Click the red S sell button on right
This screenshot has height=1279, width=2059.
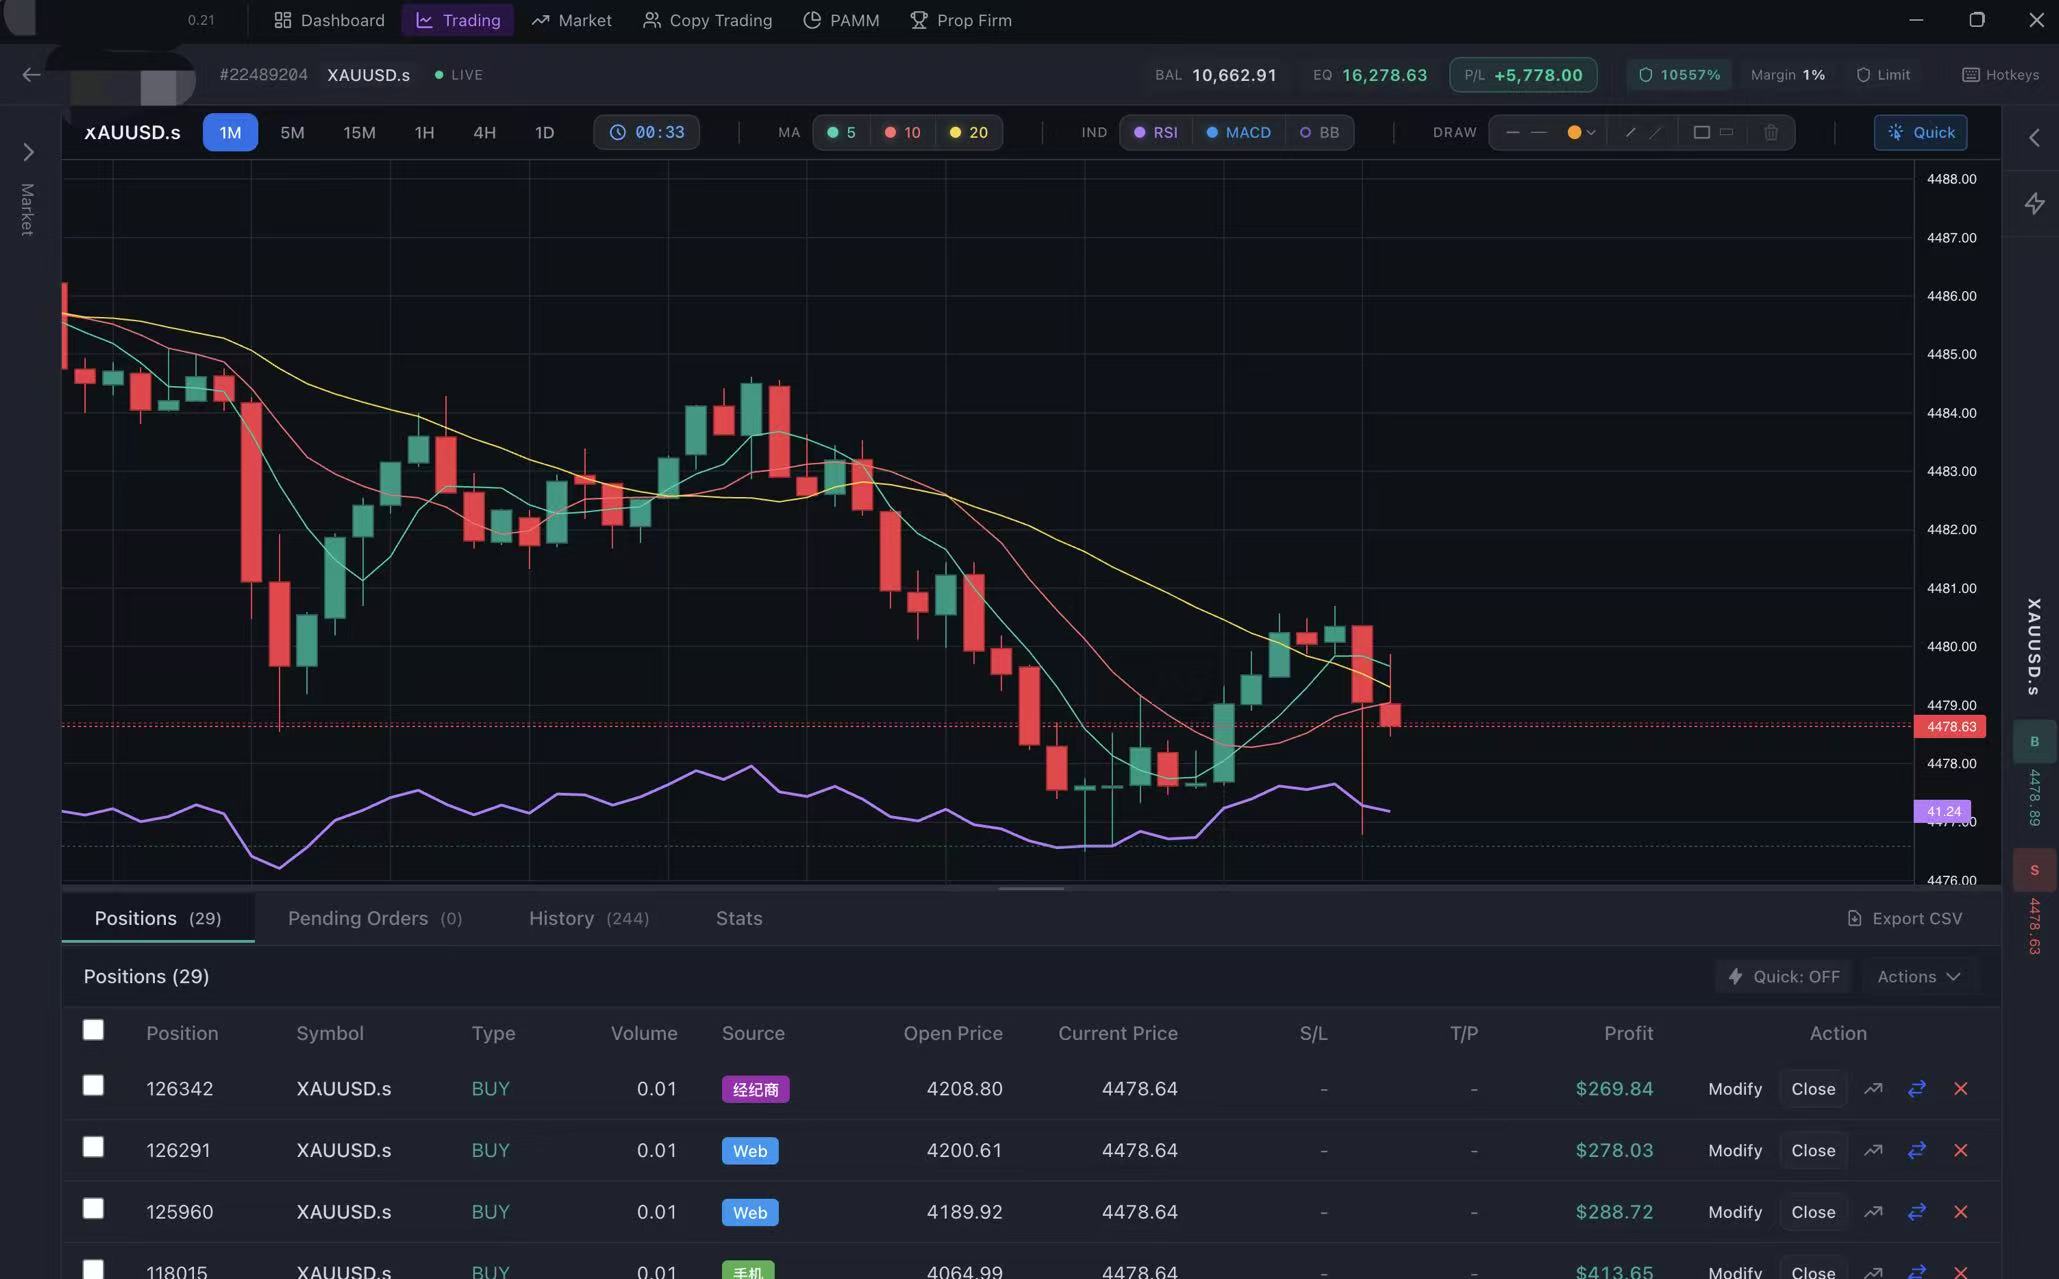2034,870
